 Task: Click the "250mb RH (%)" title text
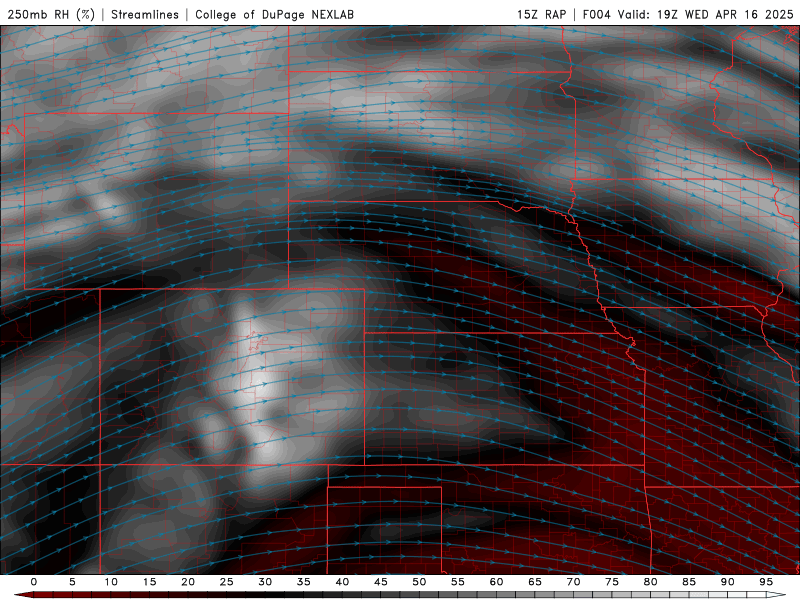(x=51, y=14)
